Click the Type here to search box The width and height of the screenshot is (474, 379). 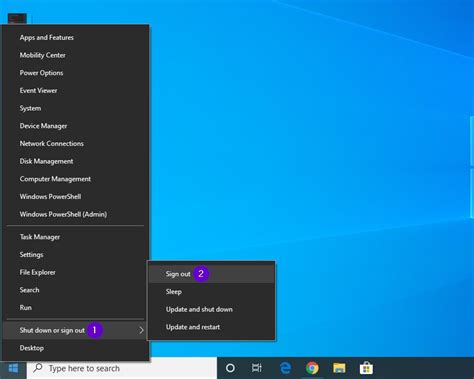pyautogui.click(x=122, y=368)
